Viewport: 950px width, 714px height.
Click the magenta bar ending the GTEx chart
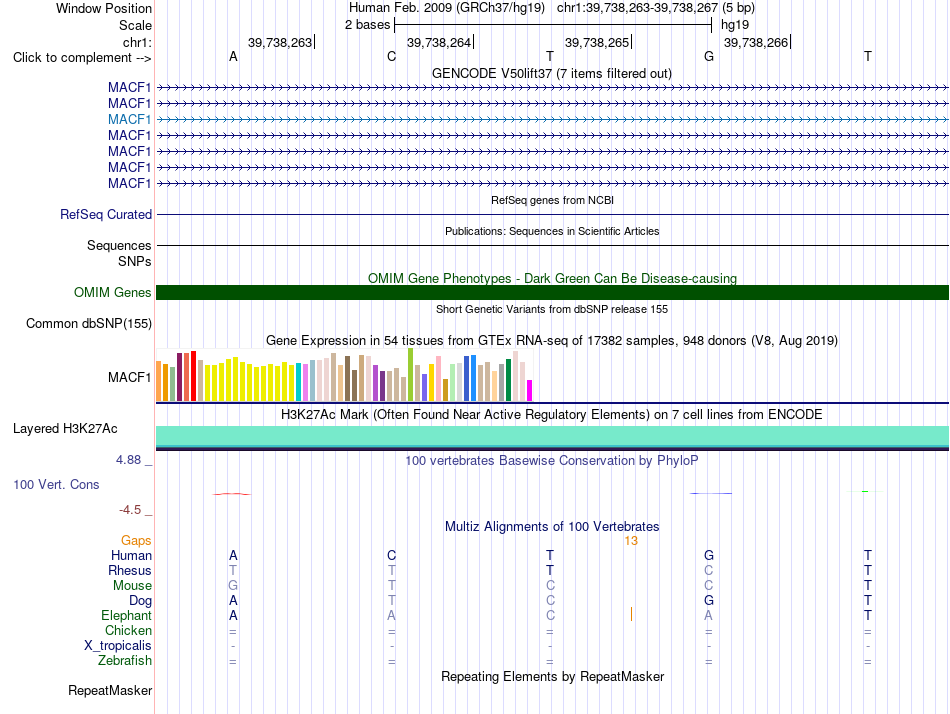(530, 390)
